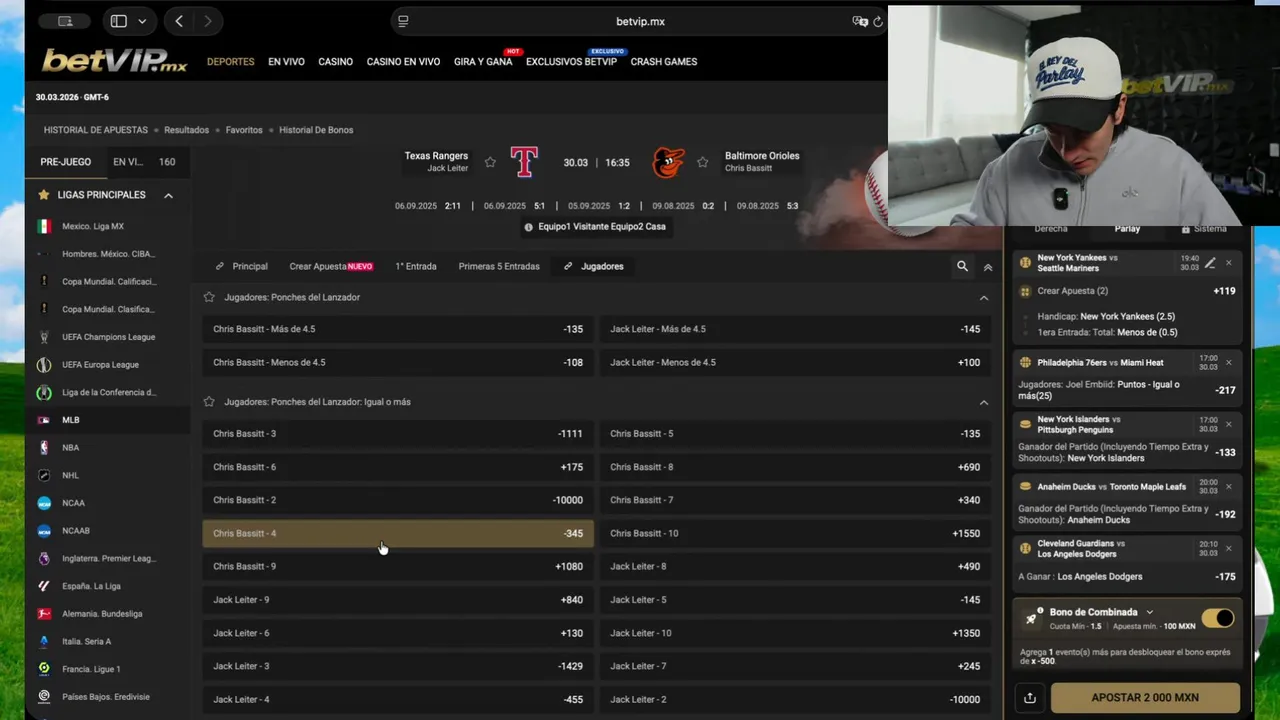Collapse the Jugadores: Ponches del Lanzador section
Image resolution: width=1280 pixels, height=720 pixels.
(x=984, y=298)
